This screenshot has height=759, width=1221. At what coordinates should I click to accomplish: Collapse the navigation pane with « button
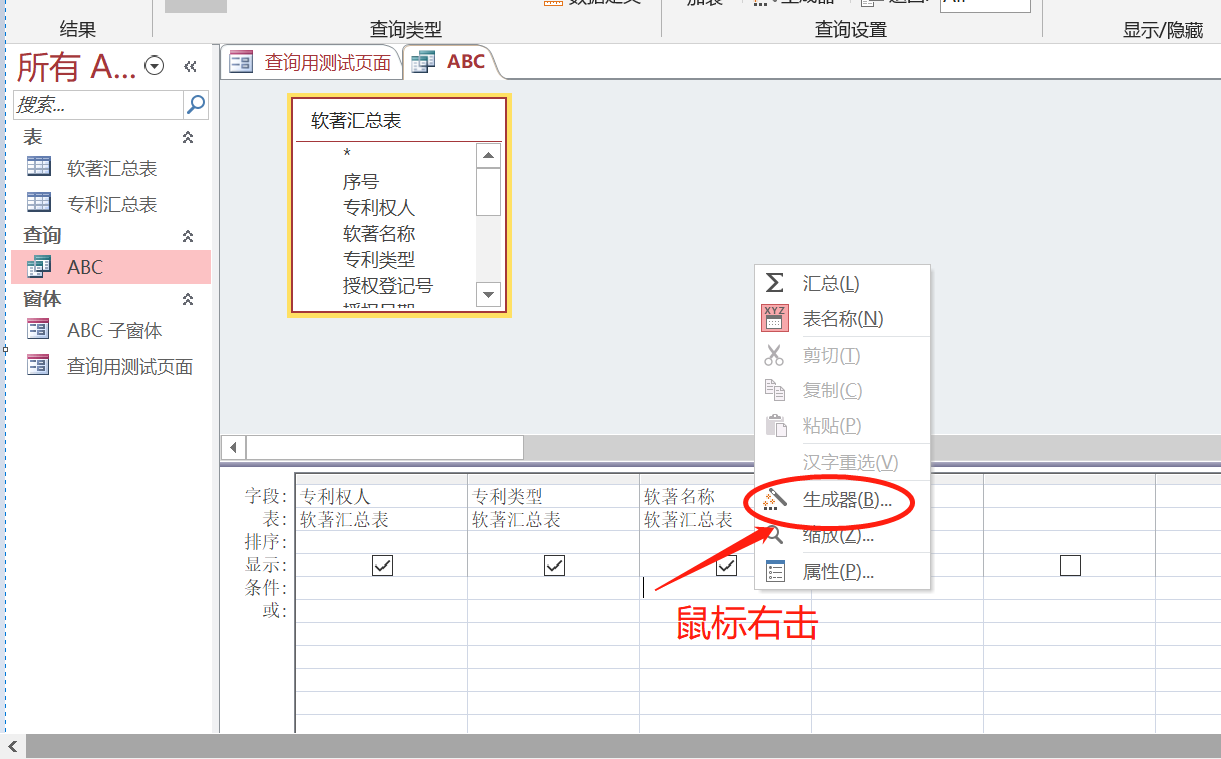click(190, 66)
